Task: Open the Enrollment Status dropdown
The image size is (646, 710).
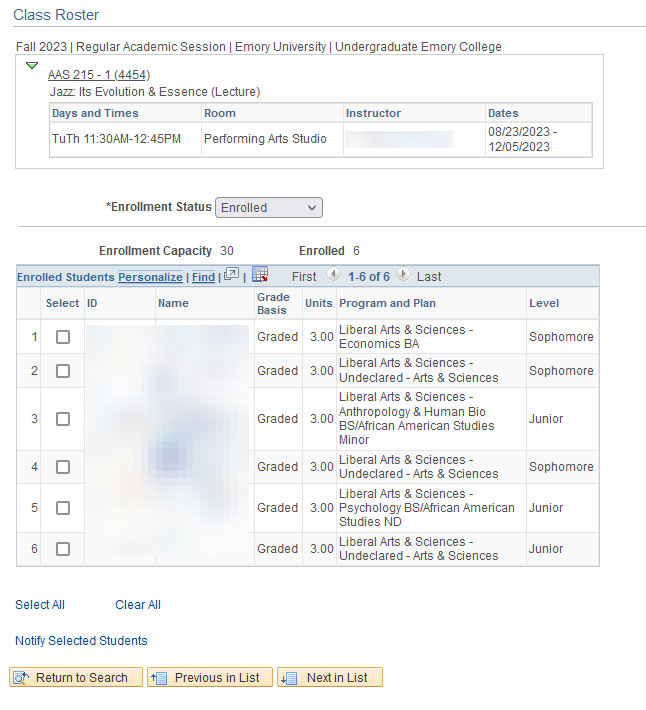Action: click(269, 207)
